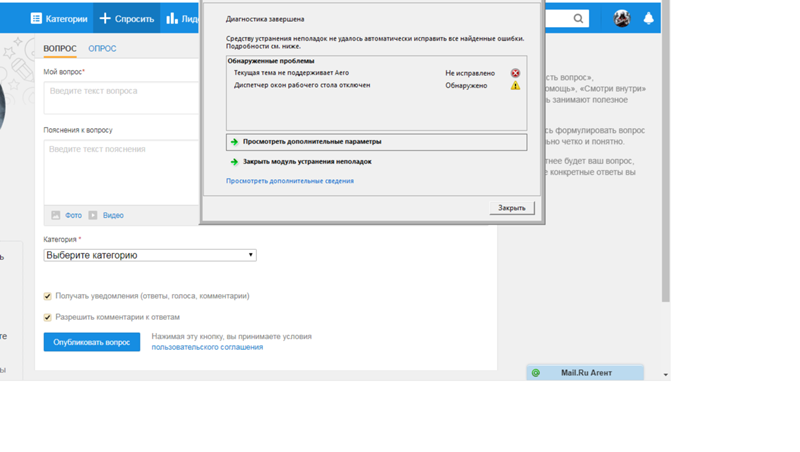Open Просмотреть дополнительные сведения link

[x=290, y=181]
